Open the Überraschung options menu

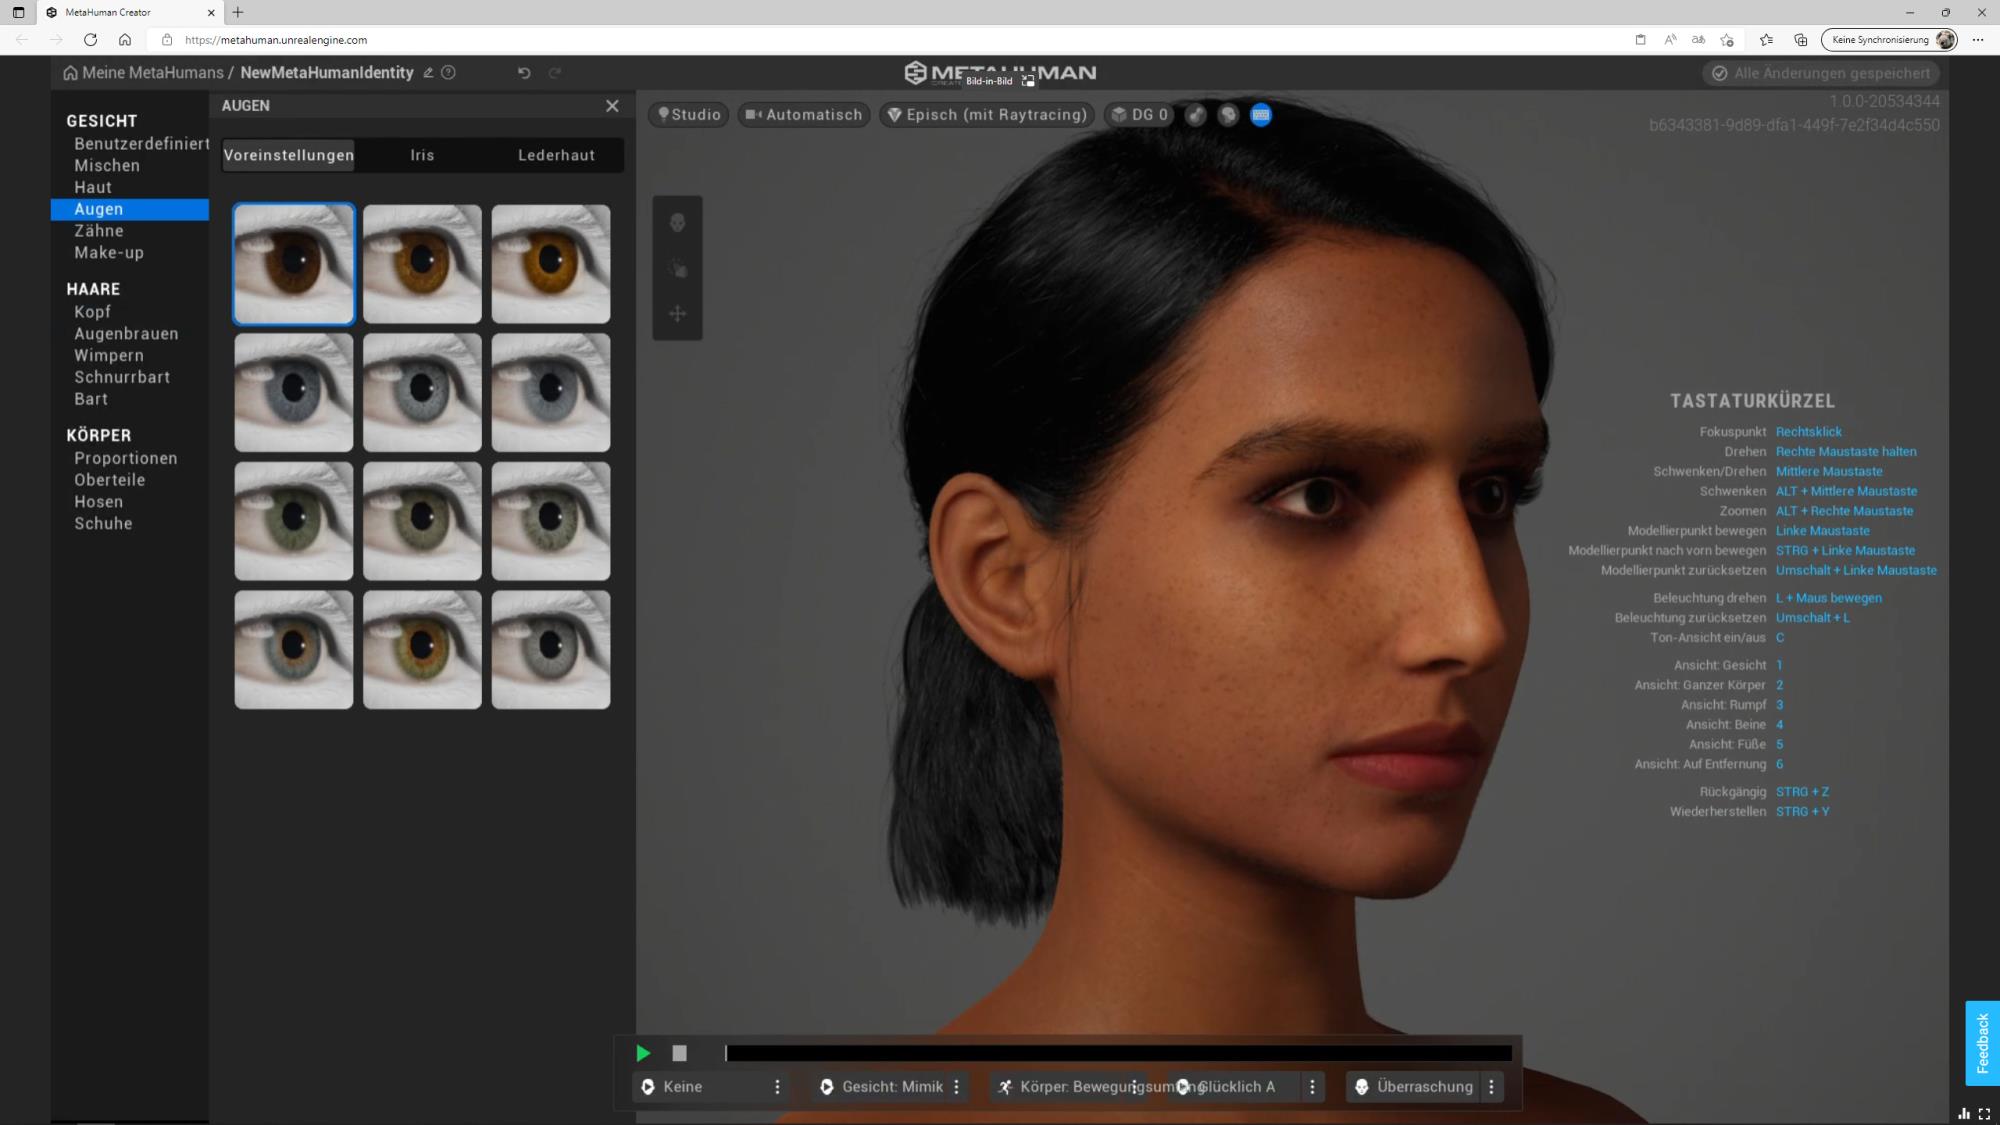(x=1491, y=1087)
